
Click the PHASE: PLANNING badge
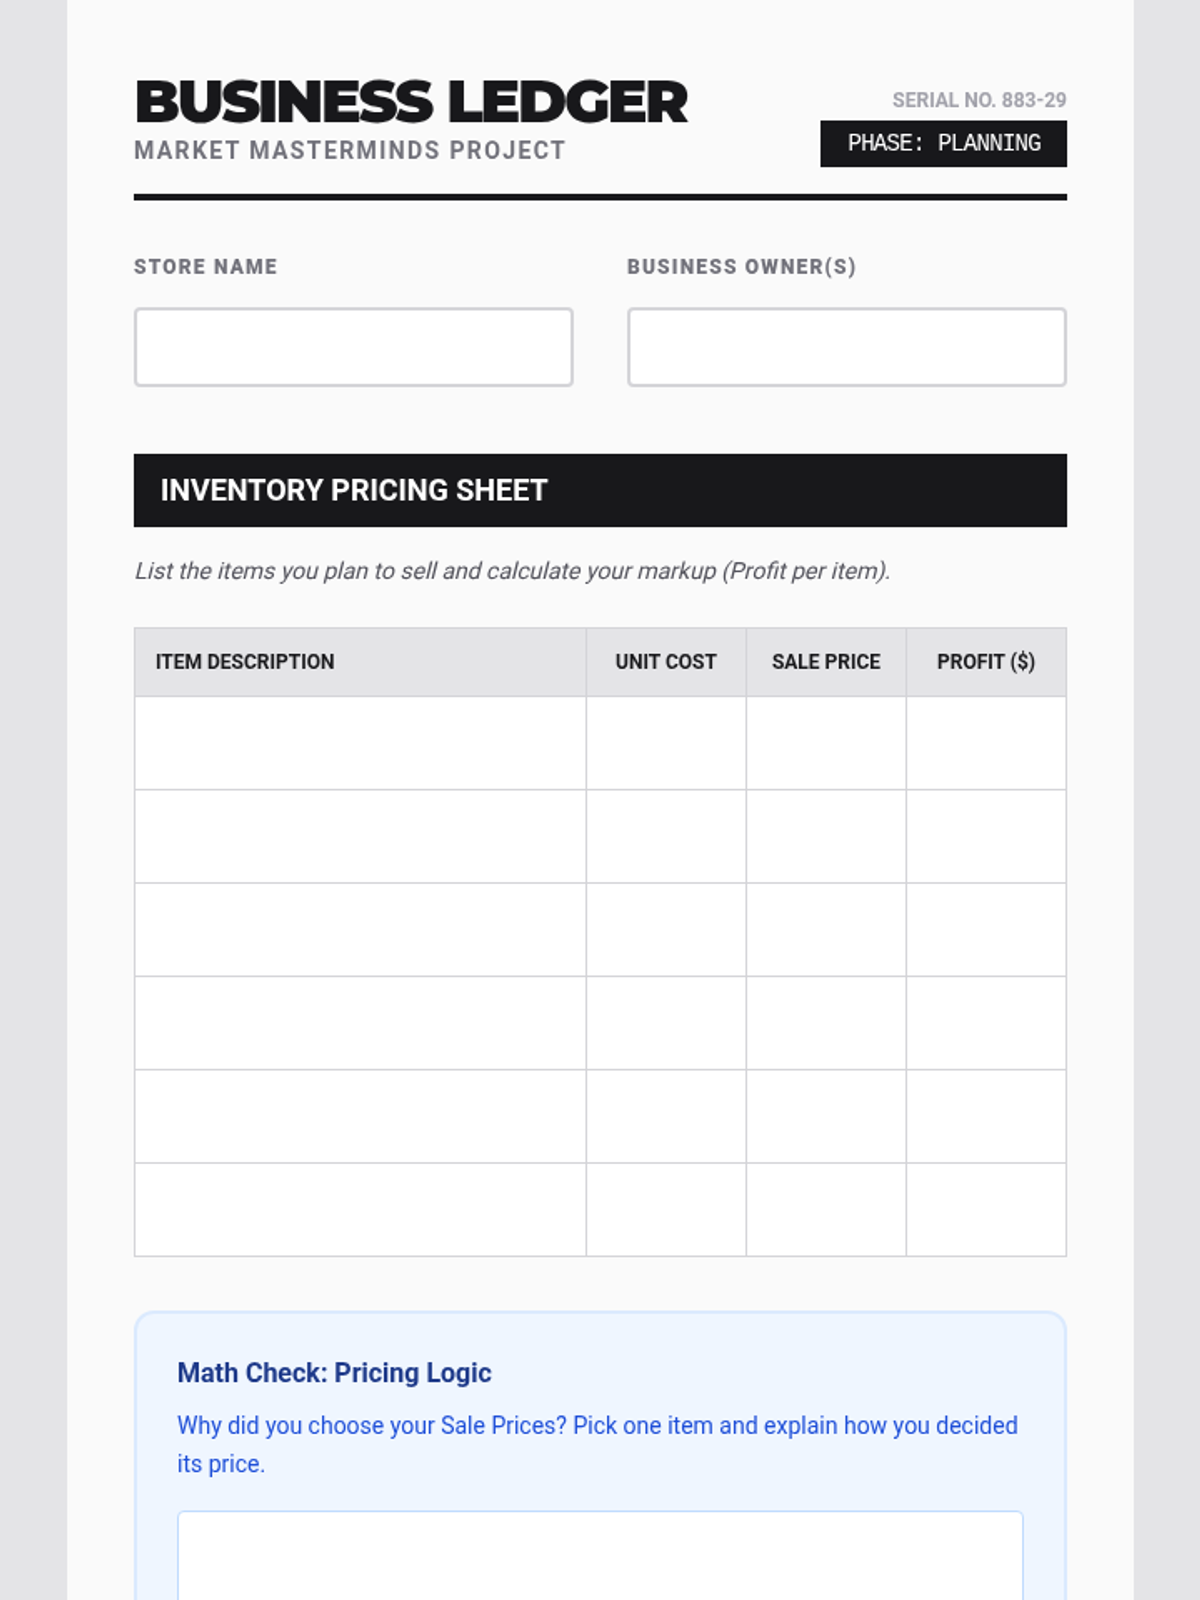click(x=943, y=144)
